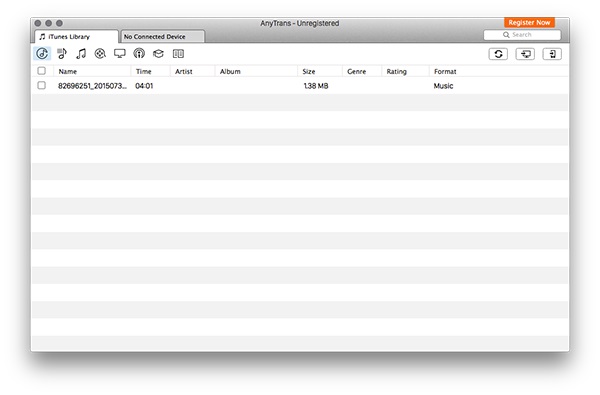Viewport: 600px width, 395px height.
Task: Switch to iTunes Library tab
Action: (77, 37)
